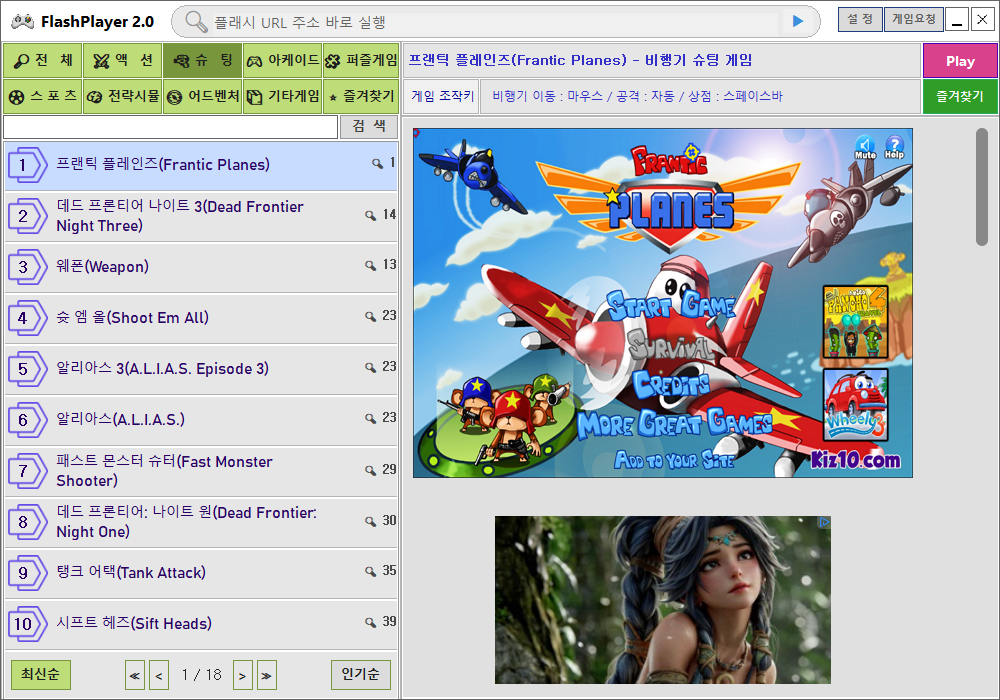Switch to the 액션 action category
Image resolution: width=1000 pixels, height=700 pixels.
pyautogui.click(x=122, y=61)
